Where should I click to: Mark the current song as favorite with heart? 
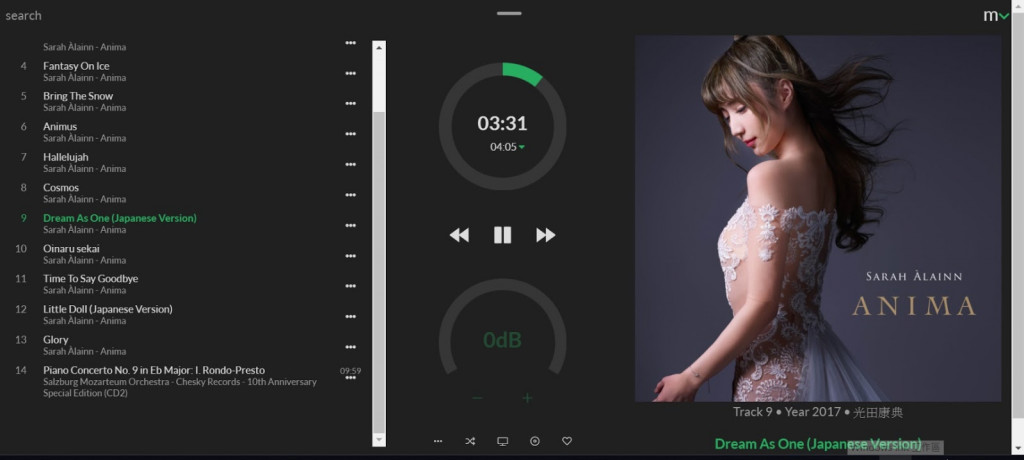point(567,441)
